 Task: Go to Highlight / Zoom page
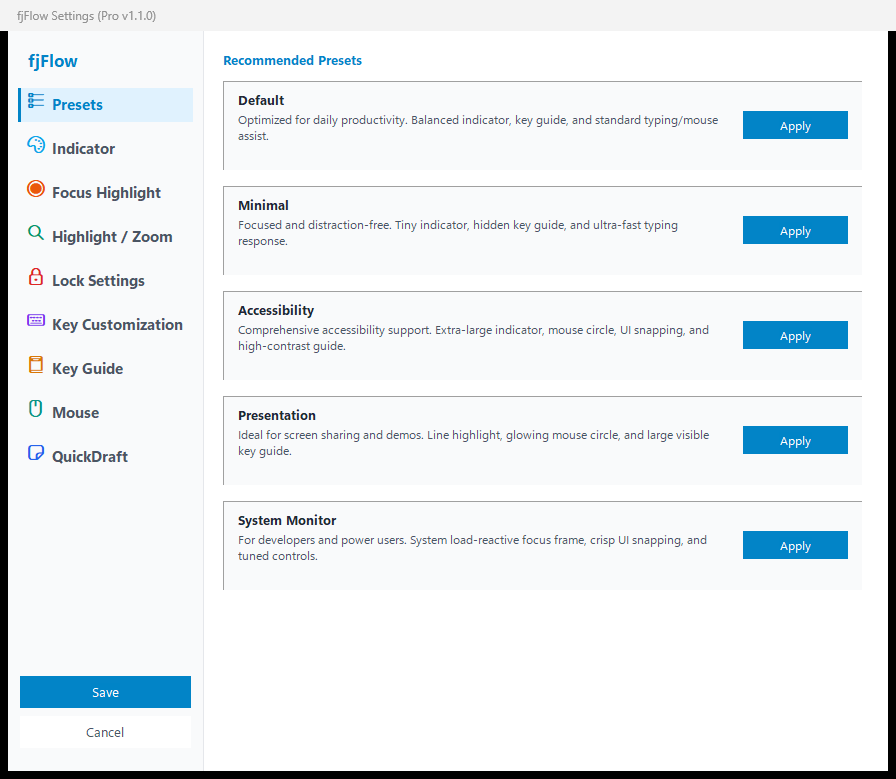pos(106,237)
